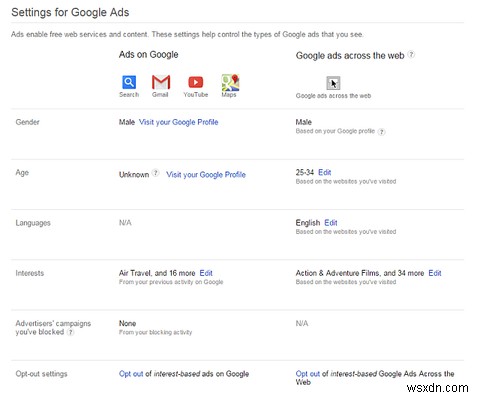
Task: Click the Male value under Ads on Google
Action: point(127,122)
